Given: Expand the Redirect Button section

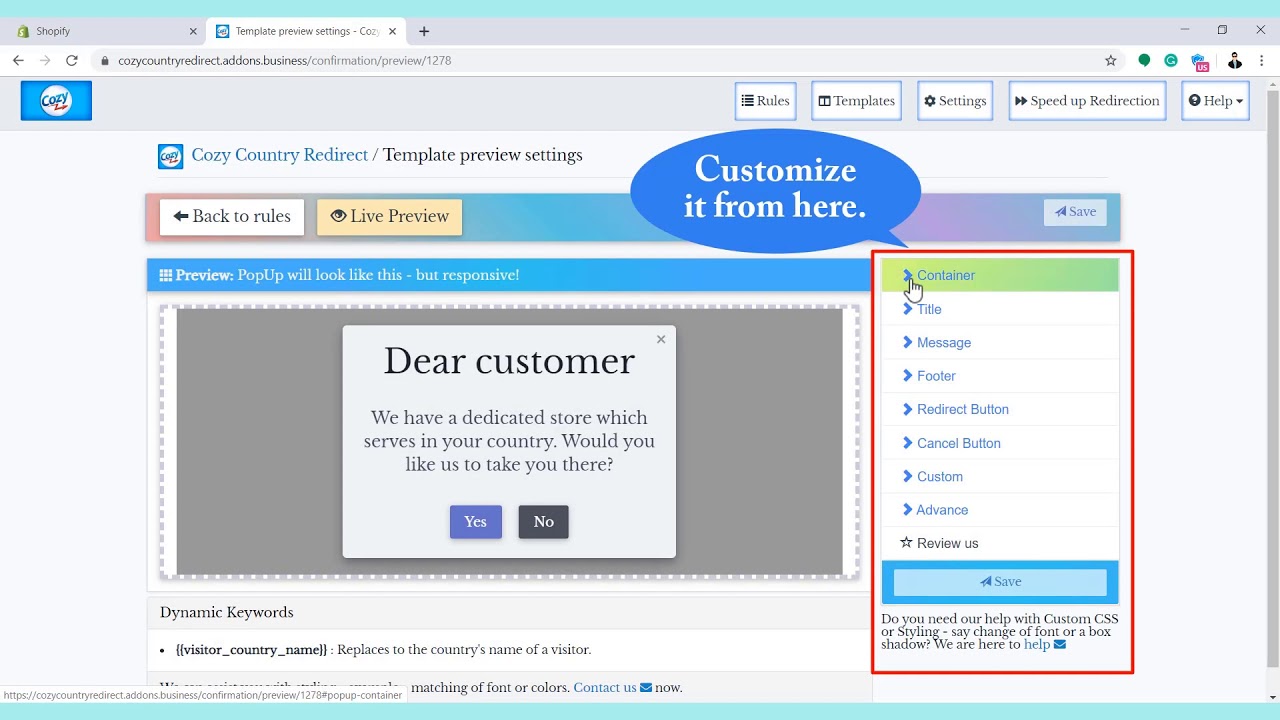Looking at the screenshot, I should coord(1000,409).
